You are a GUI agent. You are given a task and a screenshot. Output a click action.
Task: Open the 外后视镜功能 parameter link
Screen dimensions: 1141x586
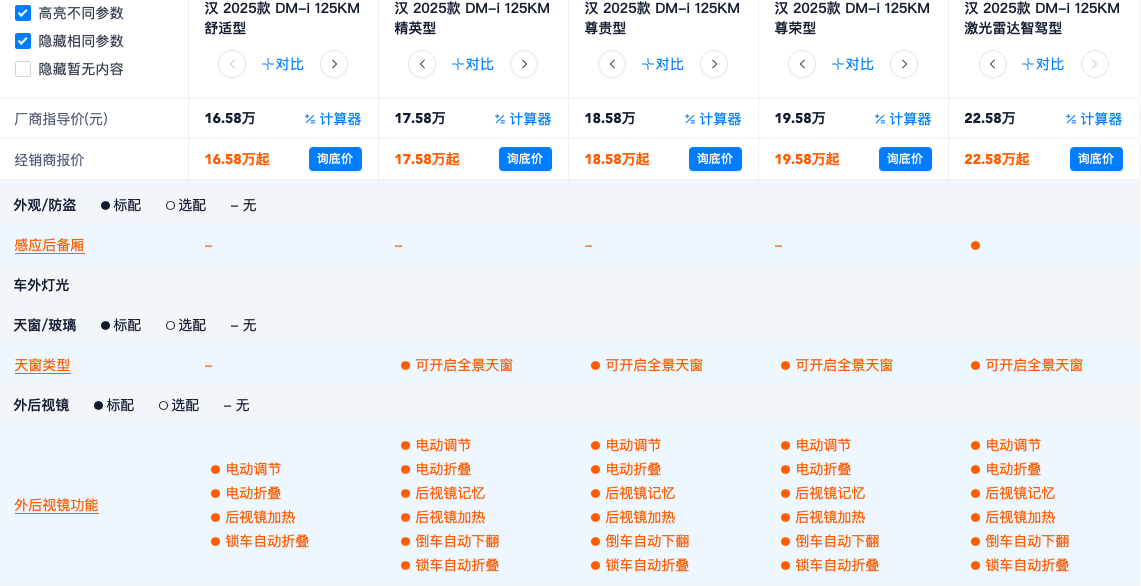[57, 505]
